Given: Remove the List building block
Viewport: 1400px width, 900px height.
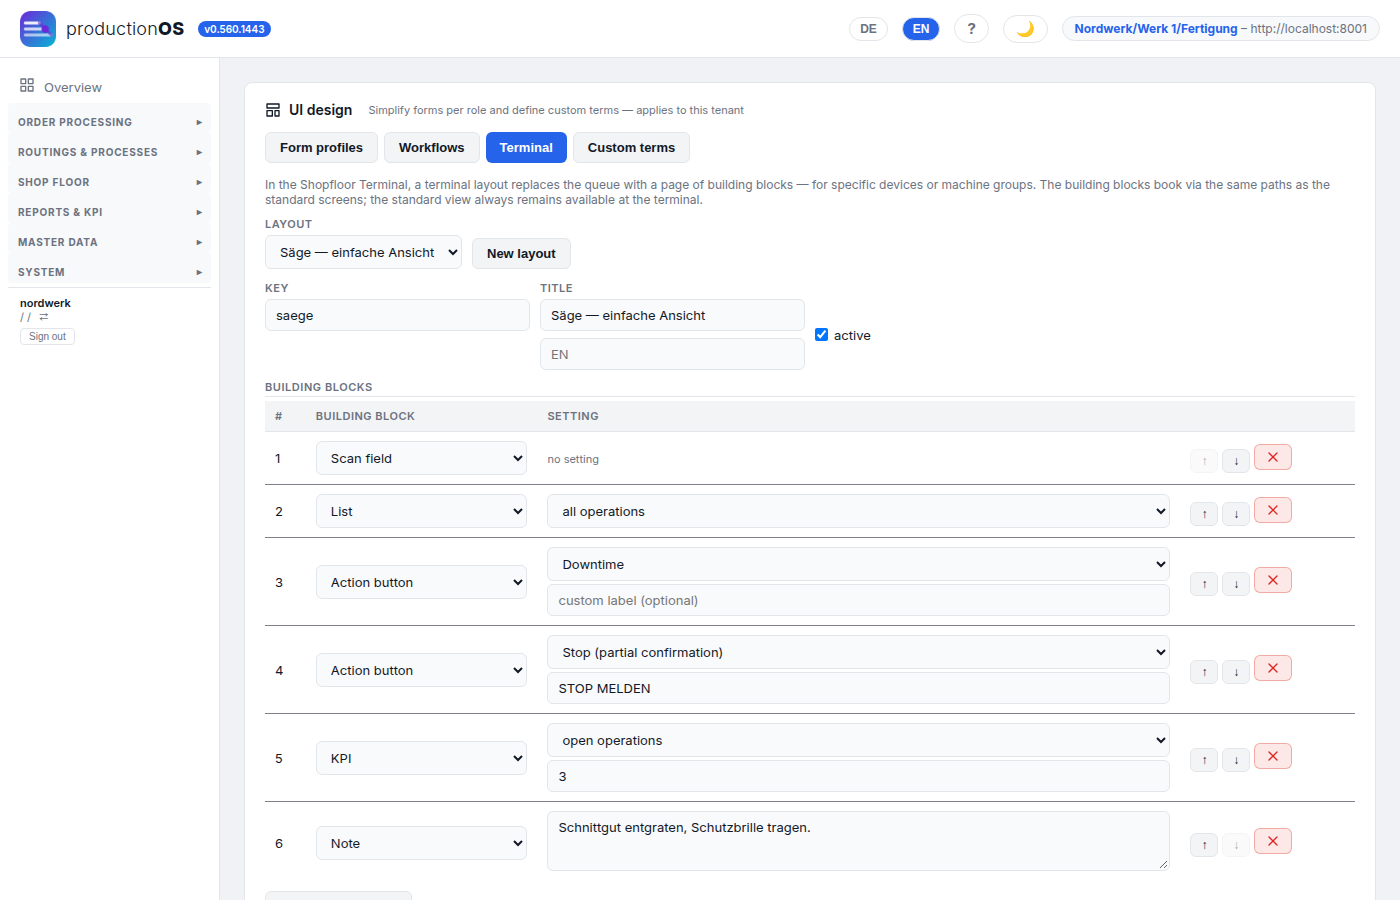Looking at the screenshot, I should (x=1273, y=510).
